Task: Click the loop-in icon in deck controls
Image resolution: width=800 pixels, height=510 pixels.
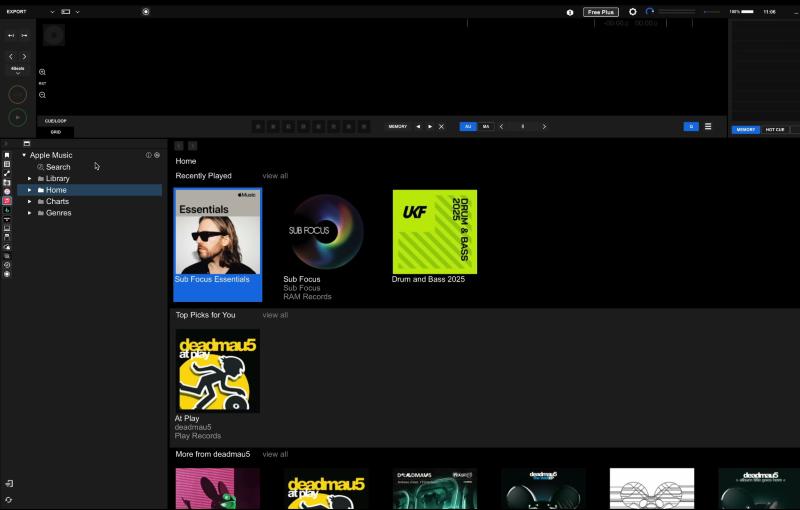Action: coord(11,36)
